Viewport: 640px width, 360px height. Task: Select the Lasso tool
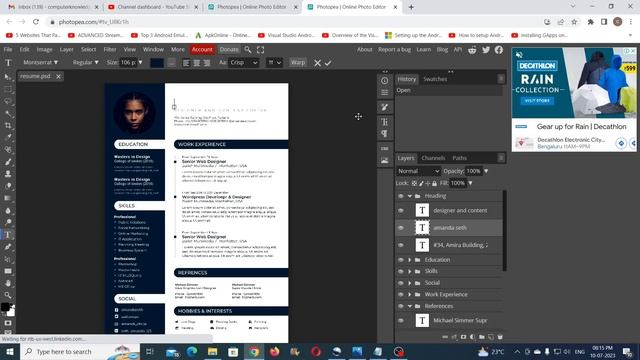tap(8, 101)
